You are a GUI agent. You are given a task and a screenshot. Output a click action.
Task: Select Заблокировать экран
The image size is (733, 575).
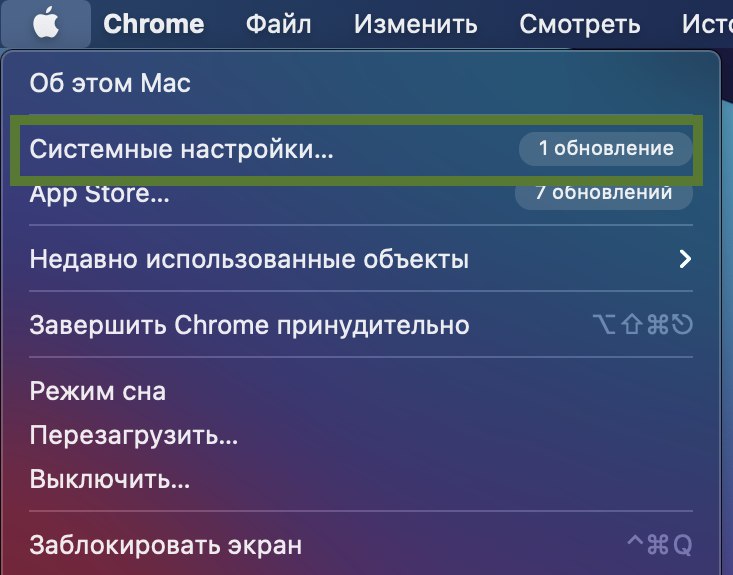360,545
